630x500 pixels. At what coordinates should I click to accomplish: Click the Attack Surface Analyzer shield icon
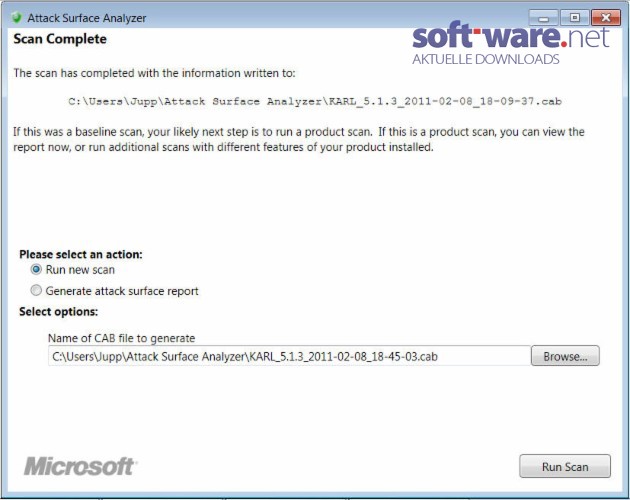(16, 18)
